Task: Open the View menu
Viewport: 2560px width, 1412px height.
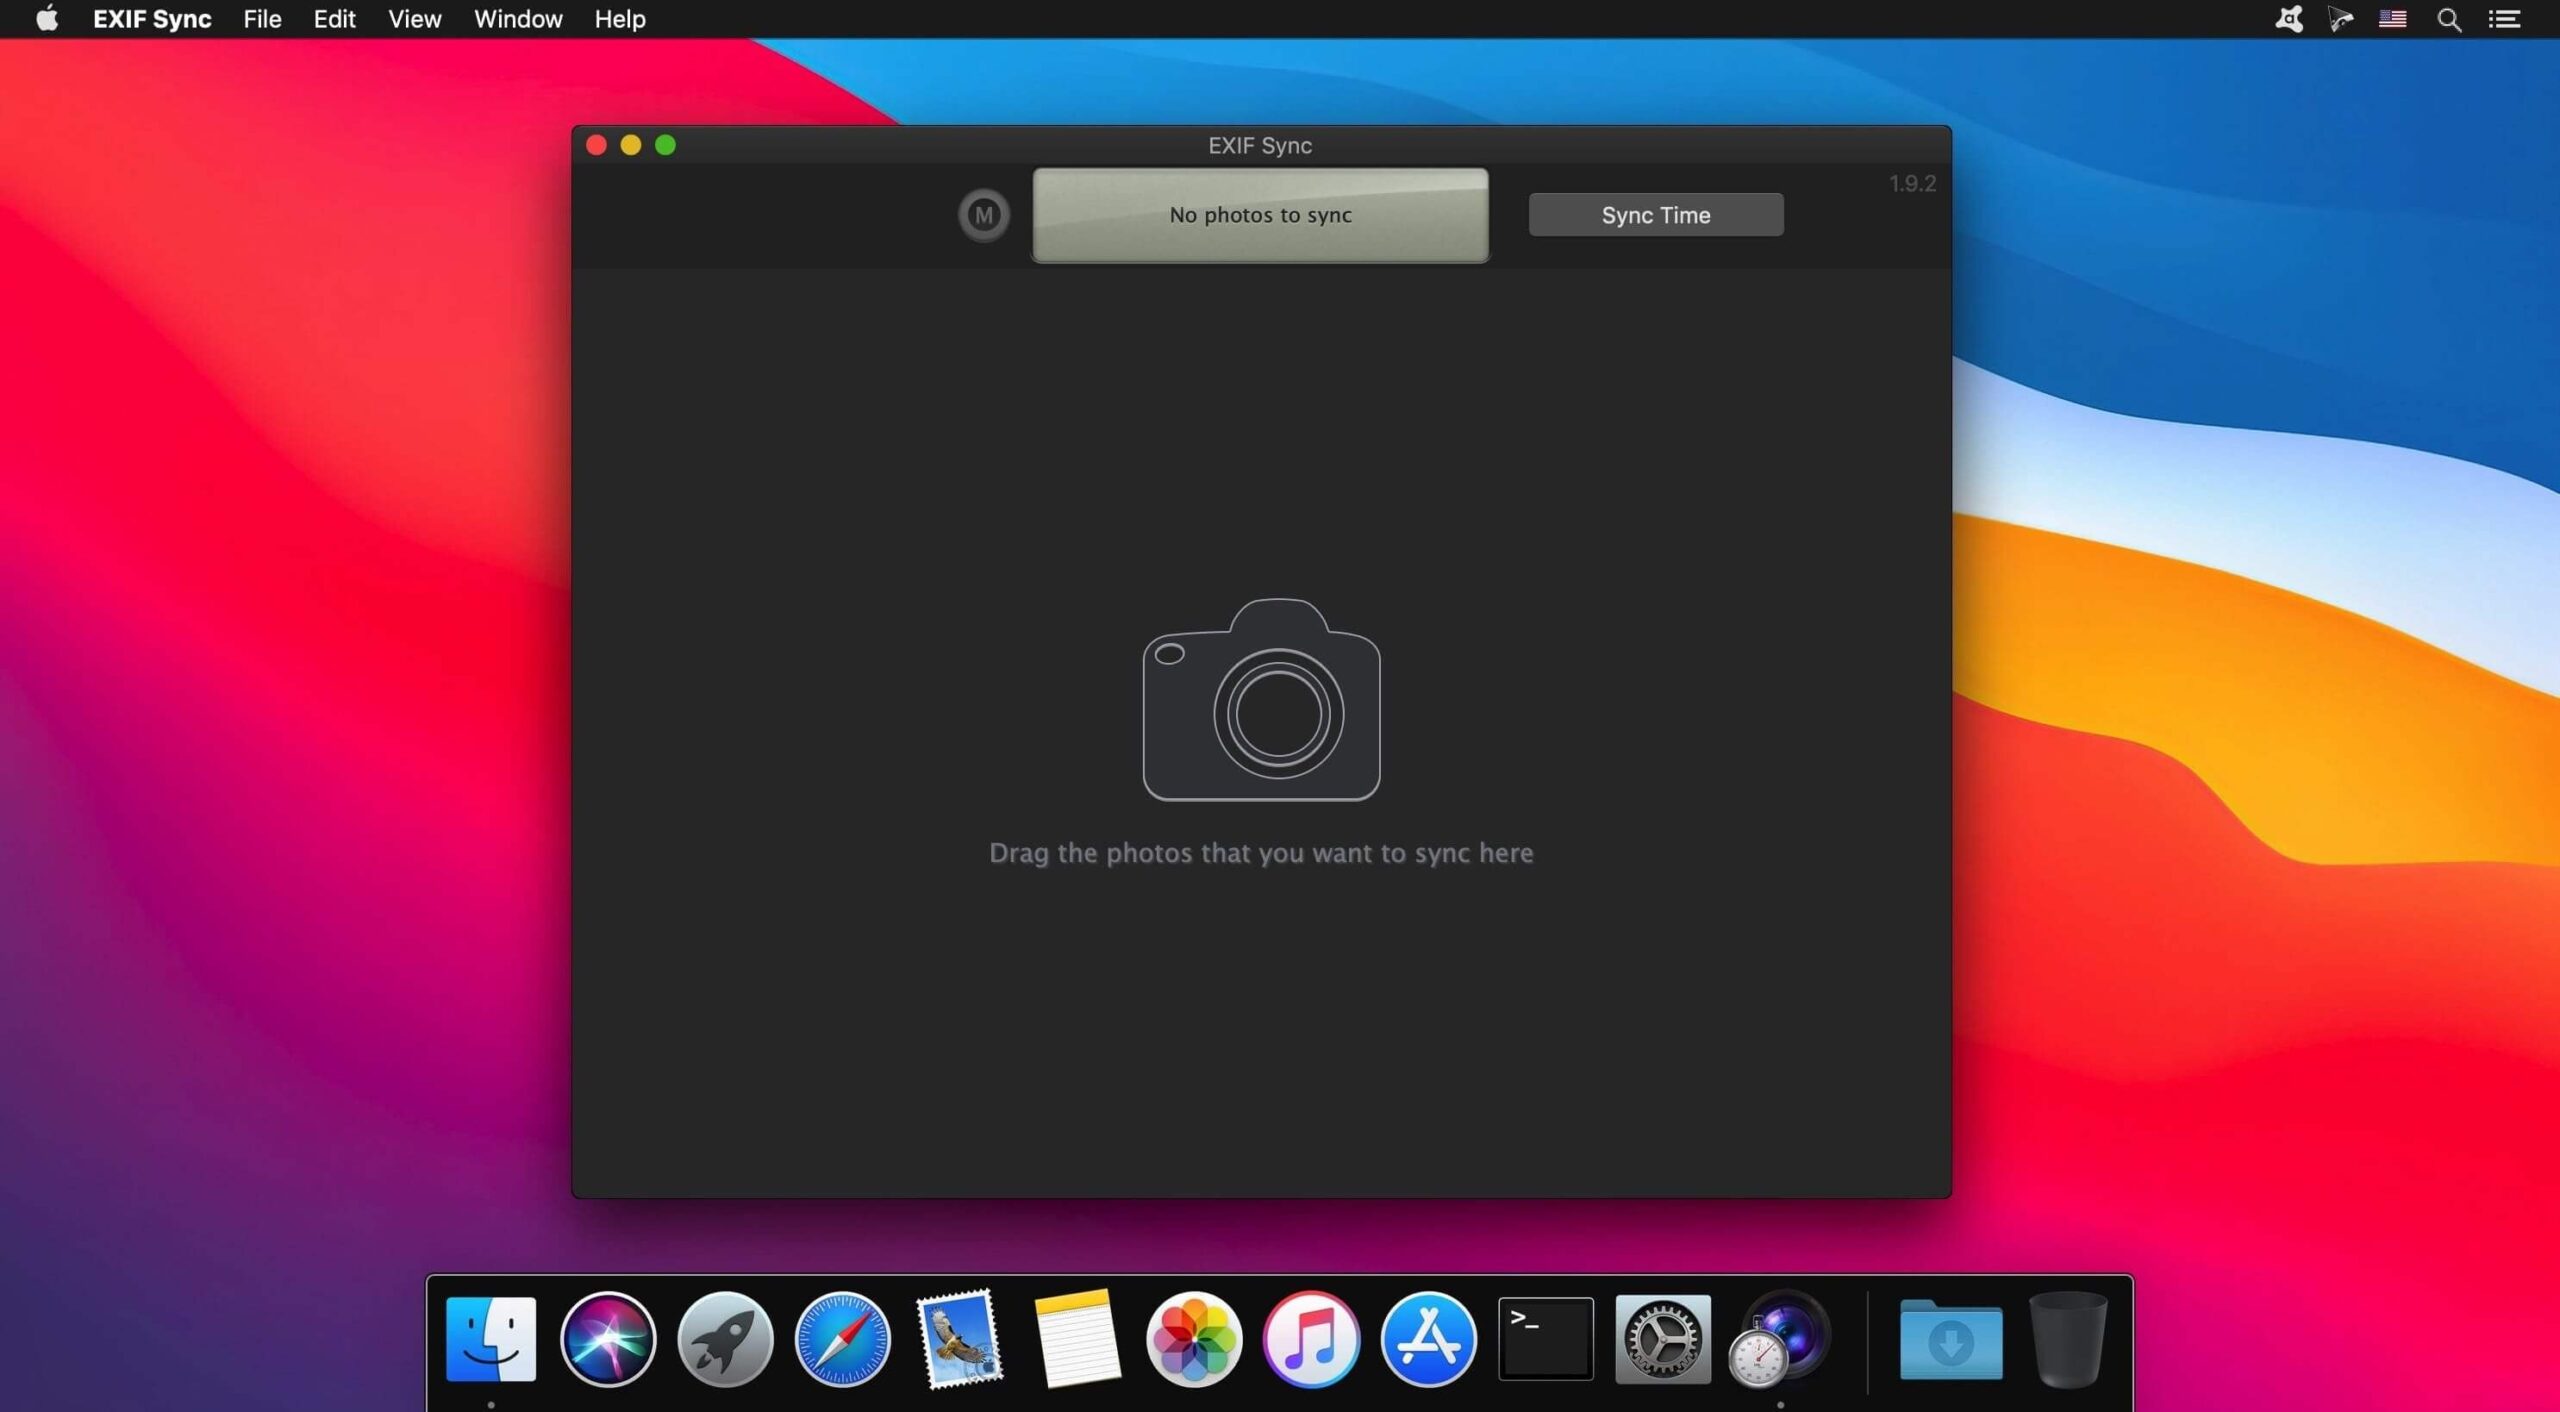Action: point(414,19)
